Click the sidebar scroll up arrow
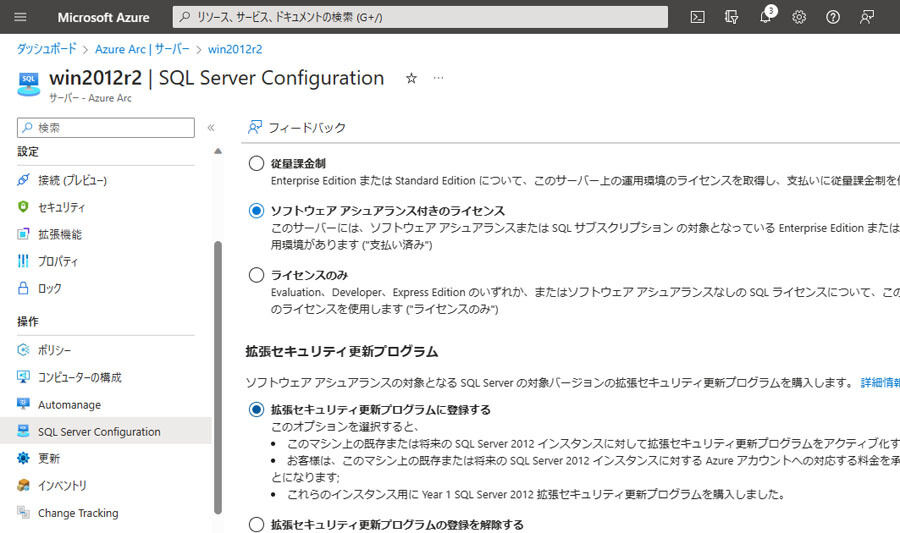 click(x=218, y=151)
